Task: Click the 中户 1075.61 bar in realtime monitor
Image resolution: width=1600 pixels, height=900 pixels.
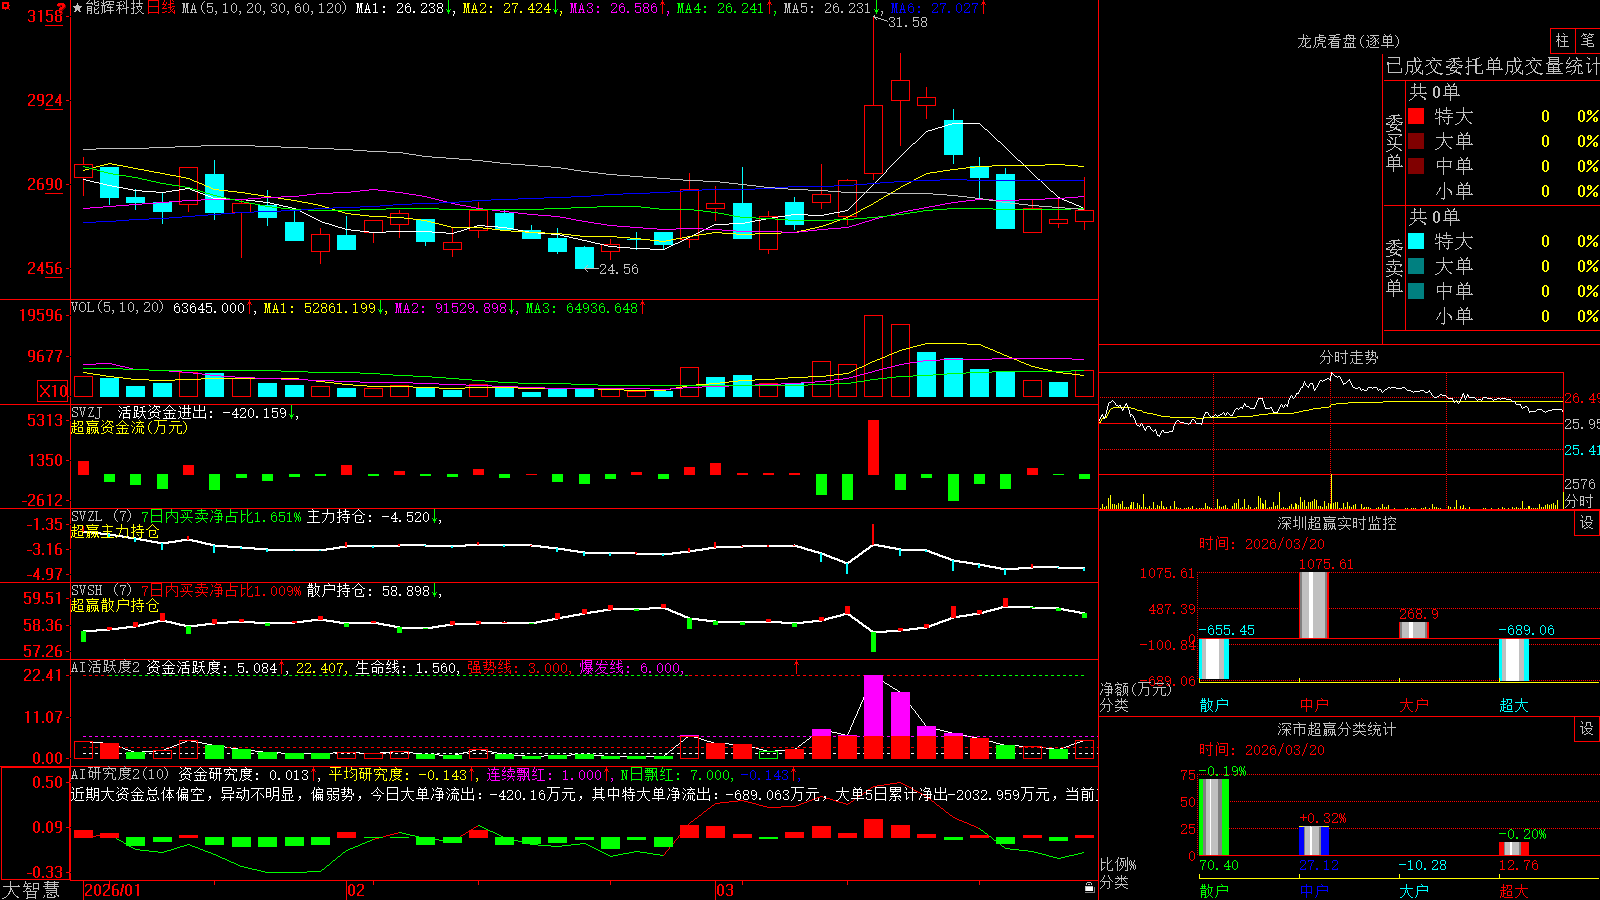Action: 1314,605
